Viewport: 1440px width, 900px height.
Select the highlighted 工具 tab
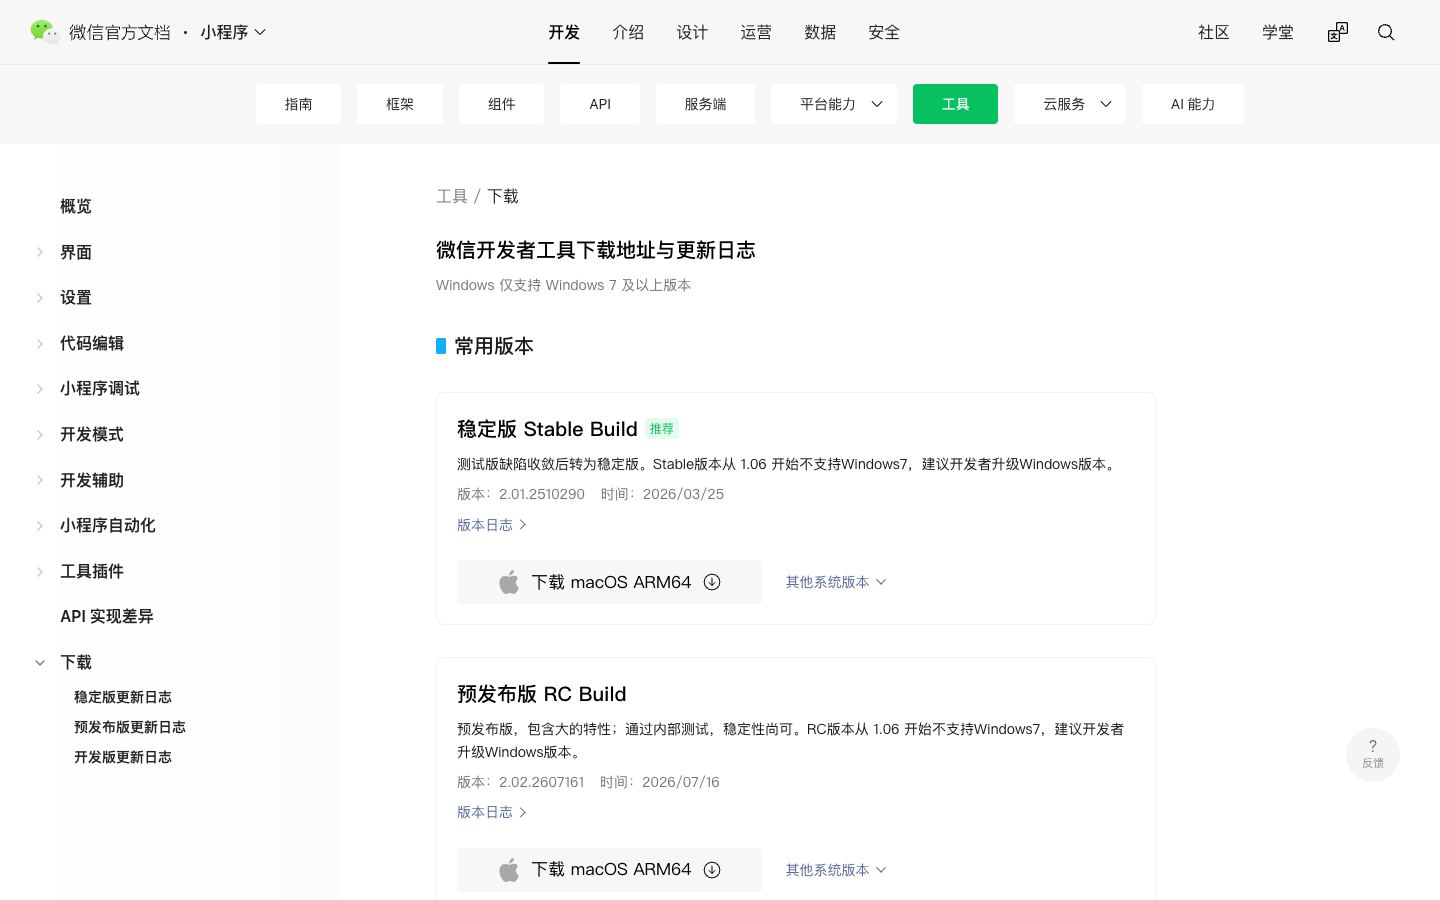click(x=955, y=104)
